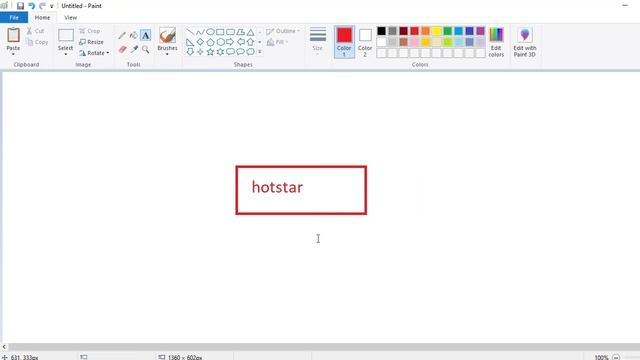Open Customize Quick Access Toolbar arrow
Viewport: 640px width, 360px height.
point(51,6)
